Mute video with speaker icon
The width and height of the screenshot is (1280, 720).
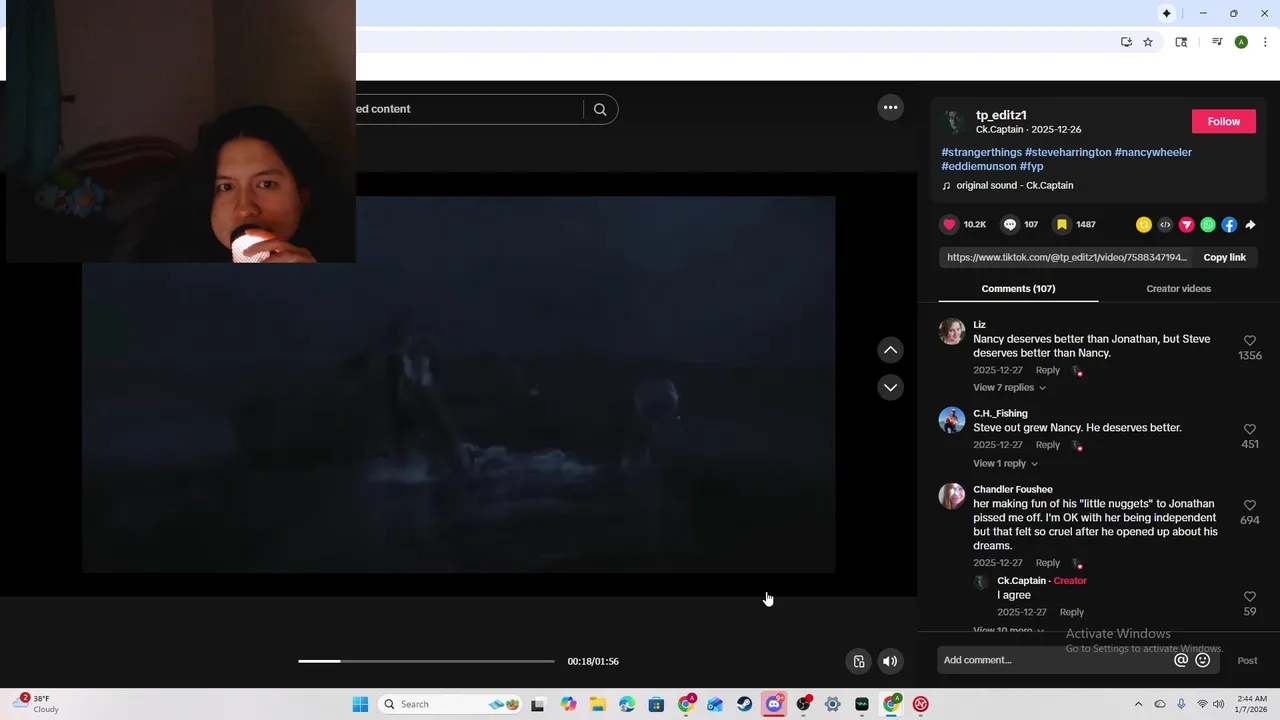[889, 661]
